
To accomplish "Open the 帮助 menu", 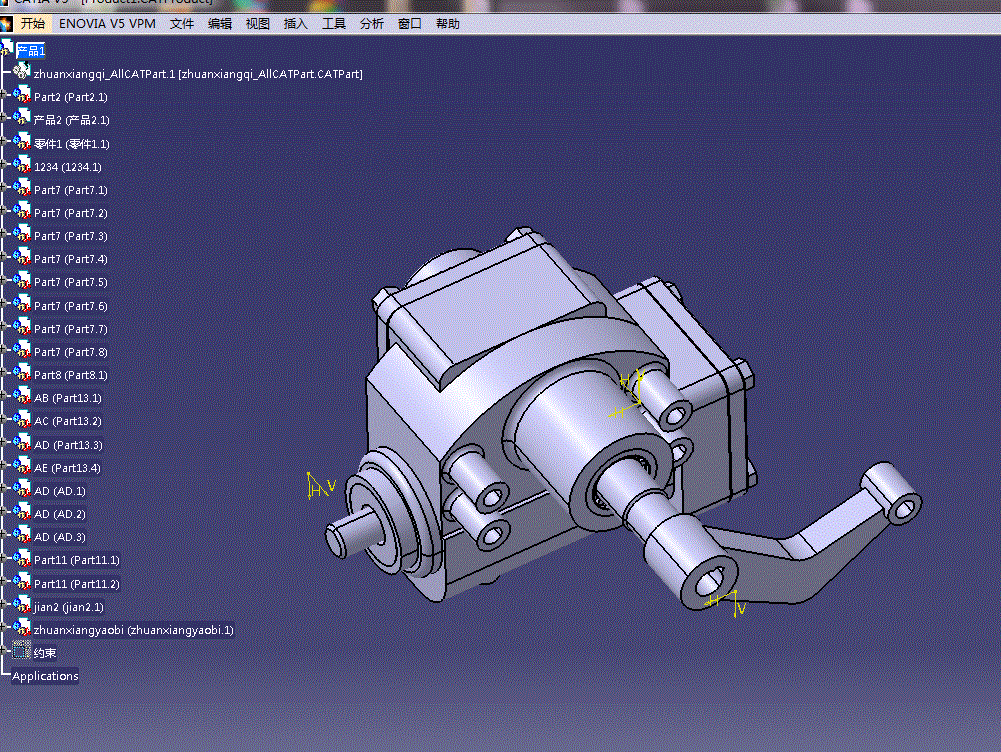I will pyautogui.click(x=448, y=24).
